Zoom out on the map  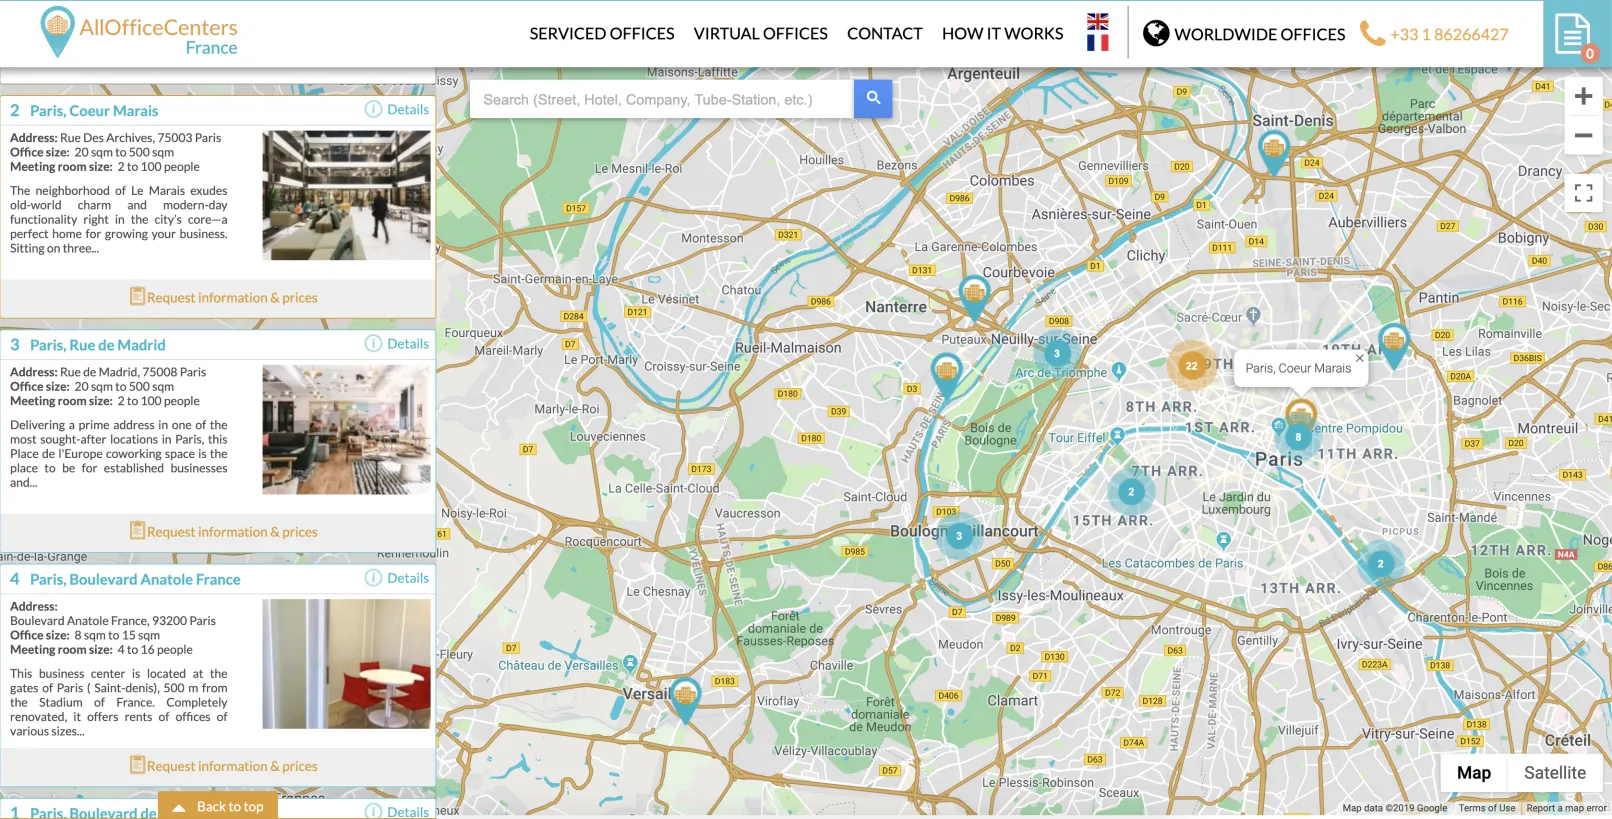pyautogui.click(x=1583, y=135)
